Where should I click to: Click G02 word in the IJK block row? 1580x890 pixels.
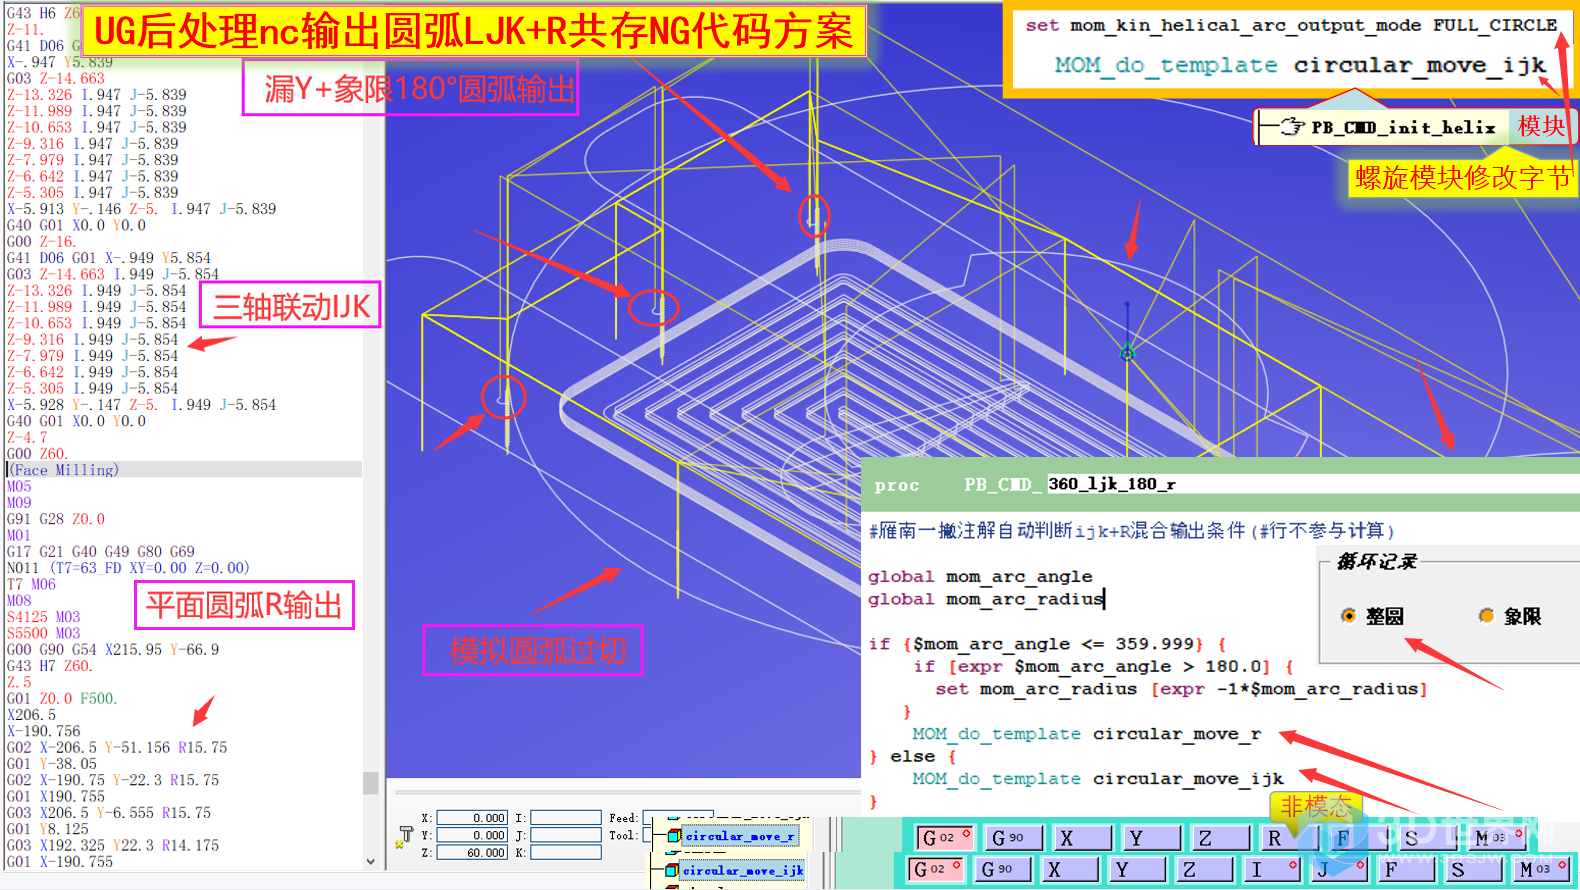(x=935, y=869)
